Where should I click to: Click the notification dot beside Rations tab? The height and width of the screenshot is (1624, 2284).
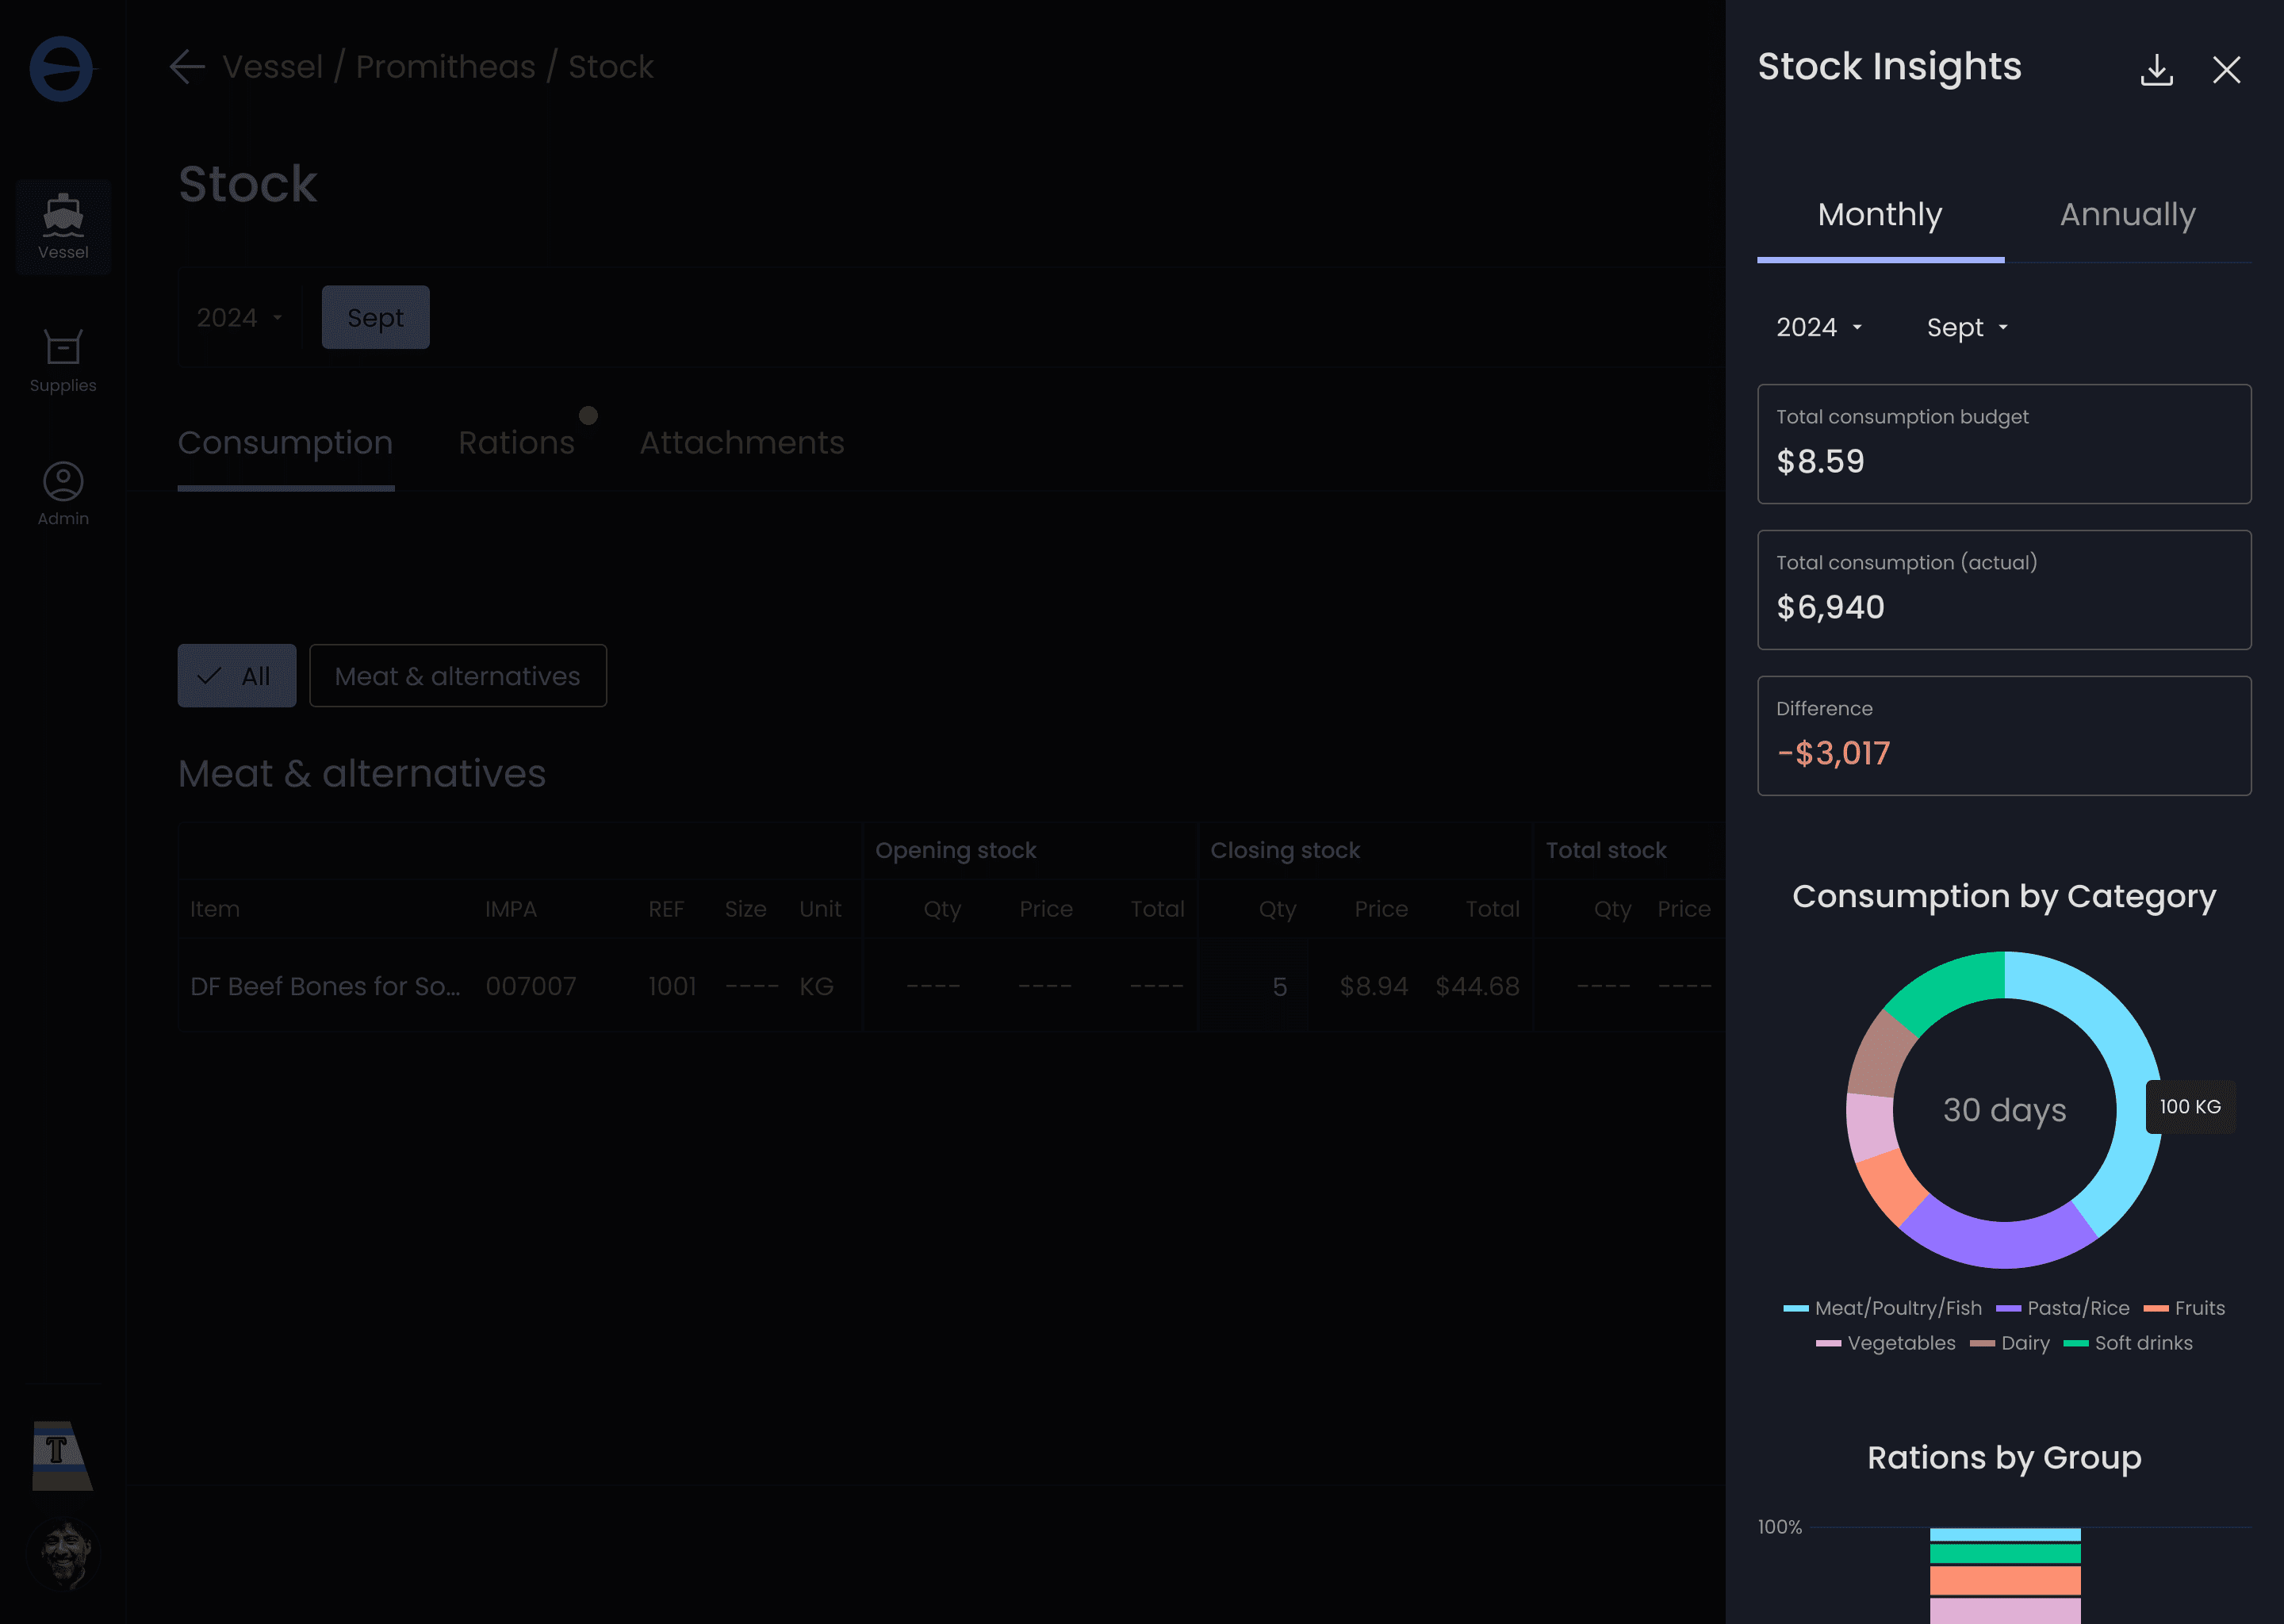[588, 415]
